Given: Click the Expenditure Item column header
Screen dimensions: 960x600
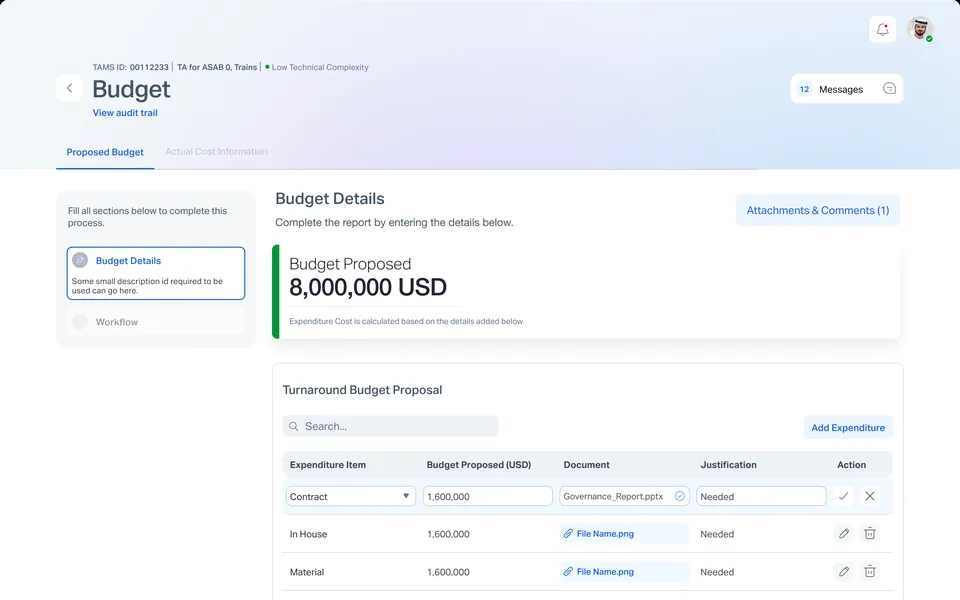Looking at the screenshot, I should pyautogui.click(x=328, y=465).
